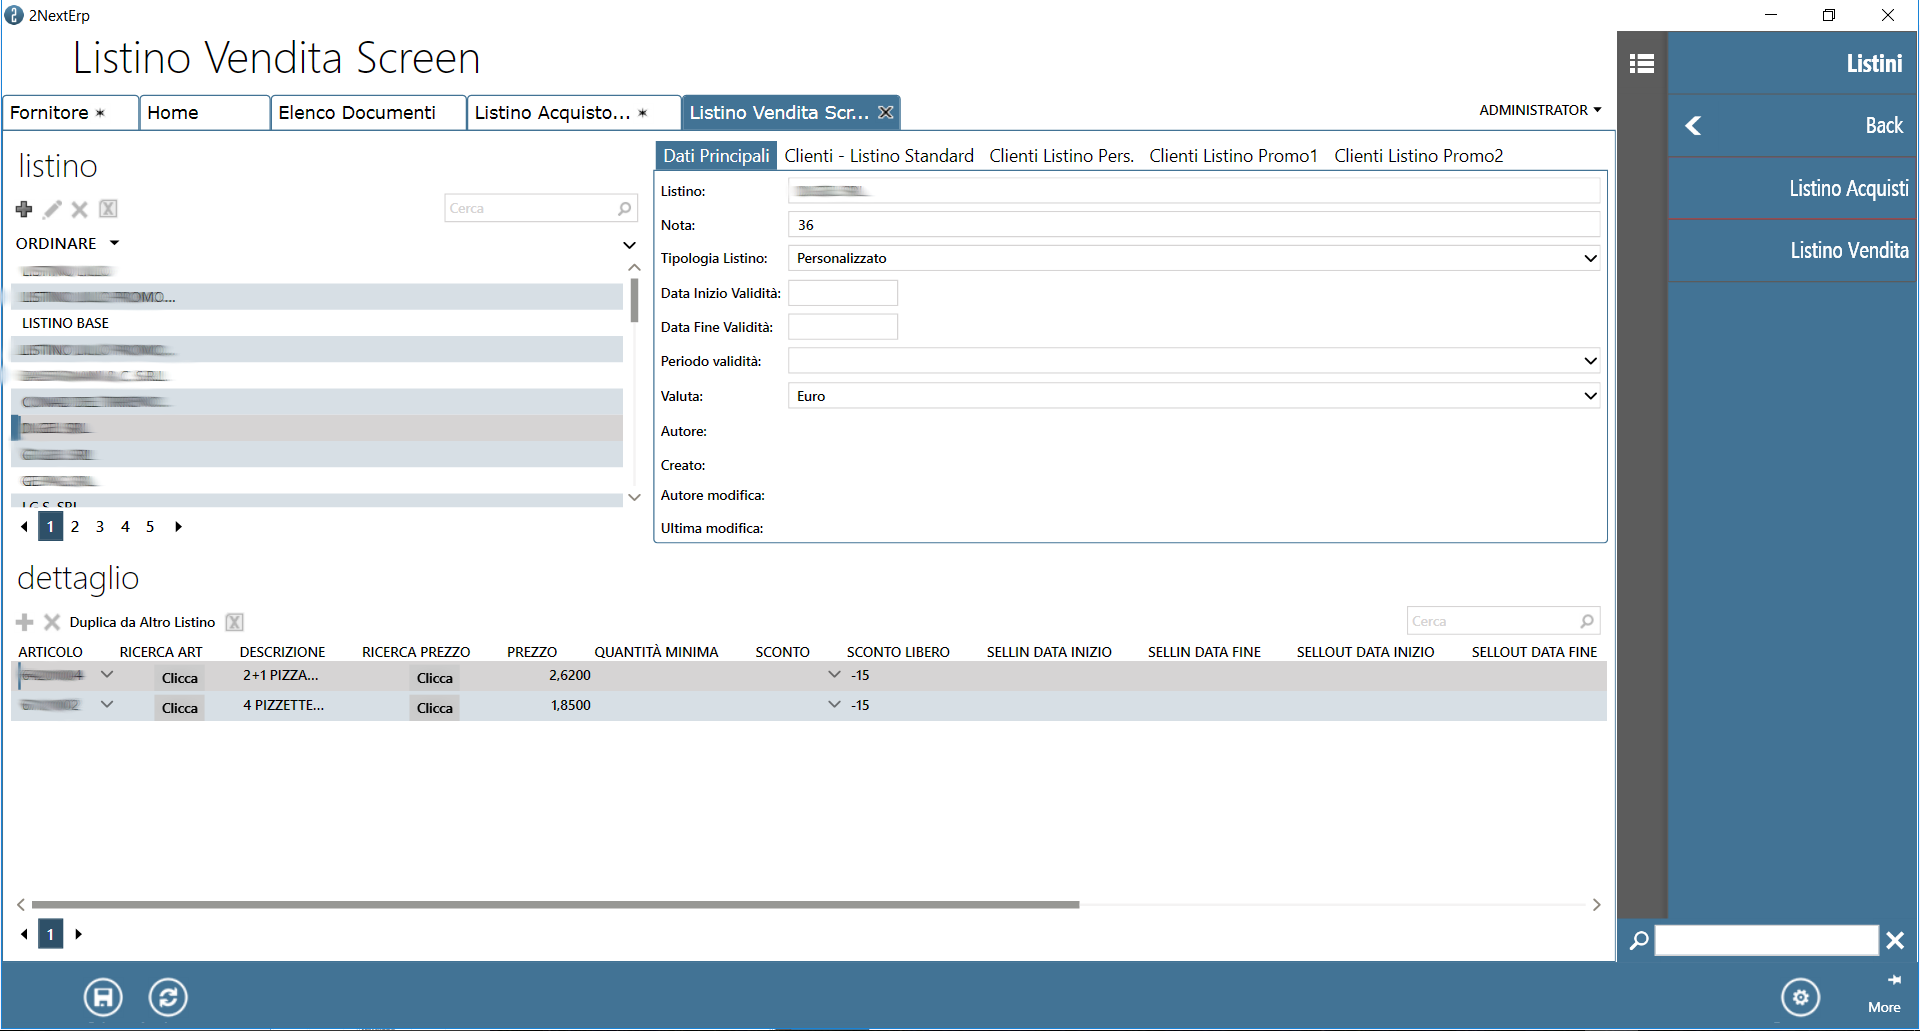Viewport: 1920px width, 1031px height.
Task: Open sconto dropdown in 1,8500 row
Action: (834, 705)
